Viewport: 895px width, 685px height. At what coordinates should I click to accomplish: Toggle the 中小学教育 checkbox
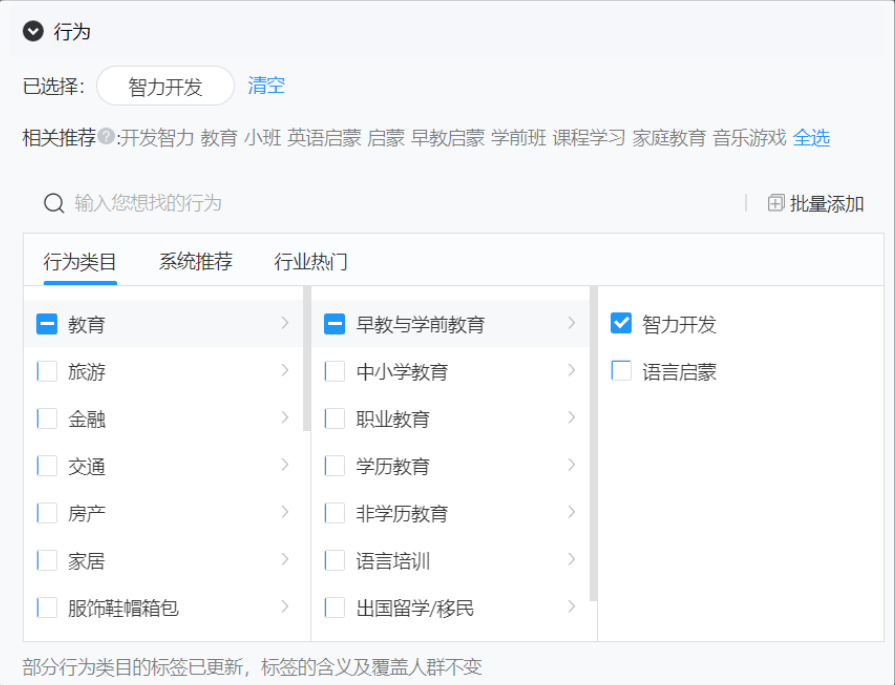pyautogui.click(x=335, y=370)
